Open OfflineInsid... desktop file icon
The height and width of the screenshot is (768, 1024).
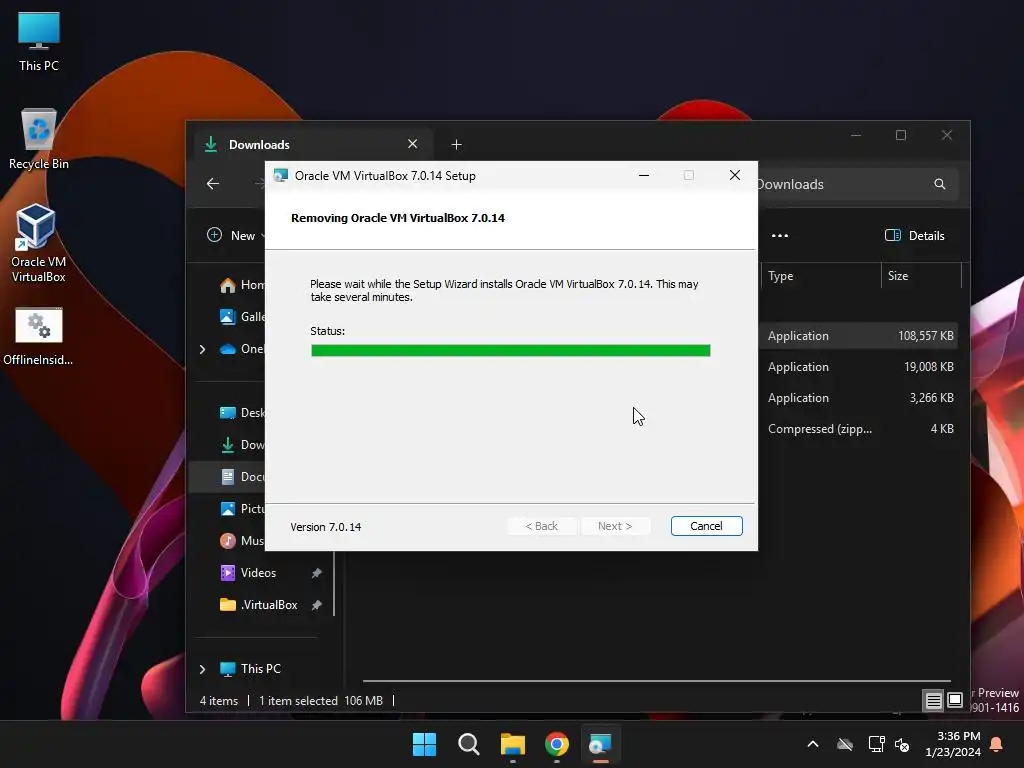click(38, 336)
